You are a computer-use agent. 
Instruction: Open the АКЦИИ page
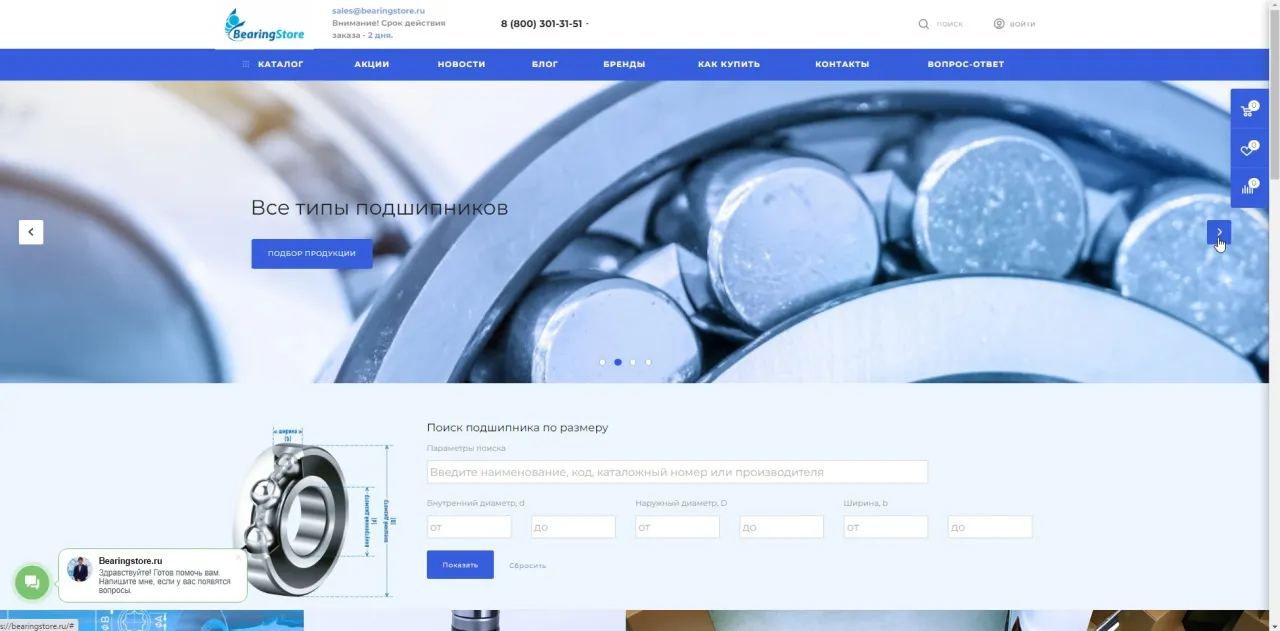point(371,63)
